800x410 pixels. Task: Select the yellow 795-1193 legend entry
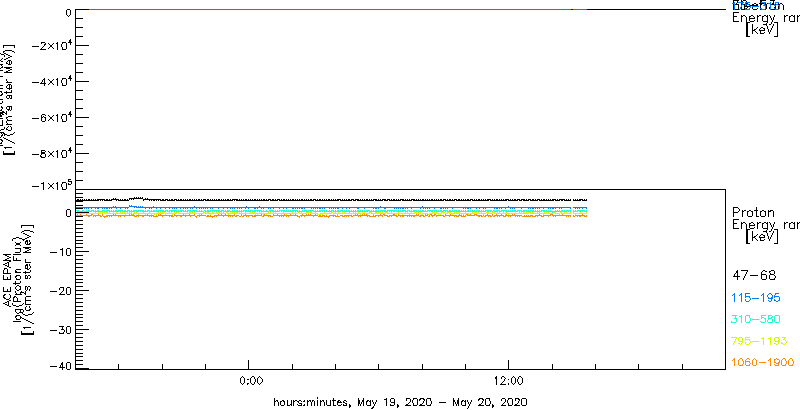pyautogui.click(x=759, y=341)
